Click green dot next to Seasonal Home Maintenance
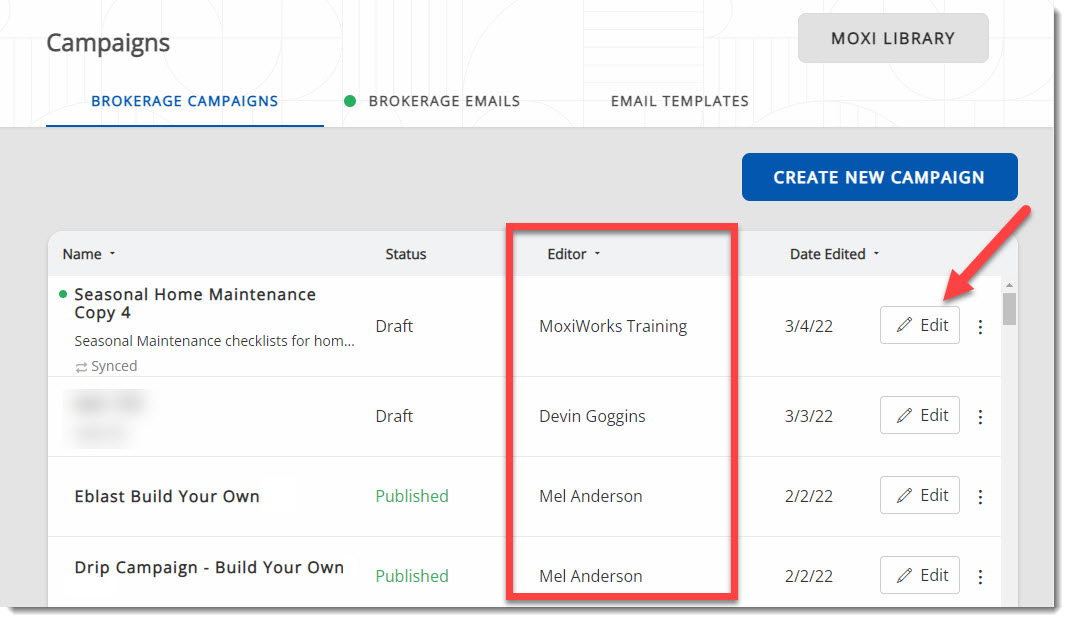Screen dimensions: 1069x622 tap(64, 294)
